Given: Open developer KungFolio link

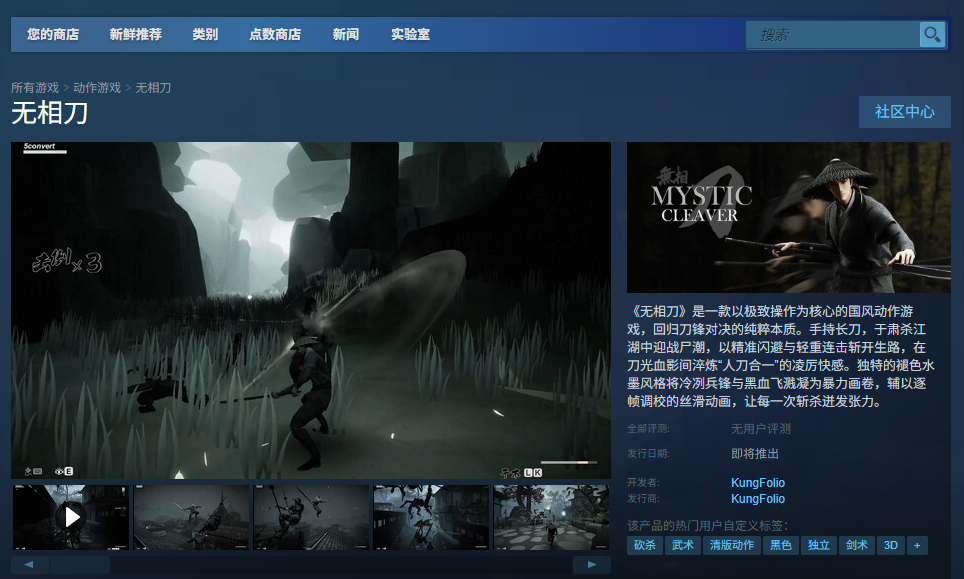Looking at the screenshot, I should [758, 483].
